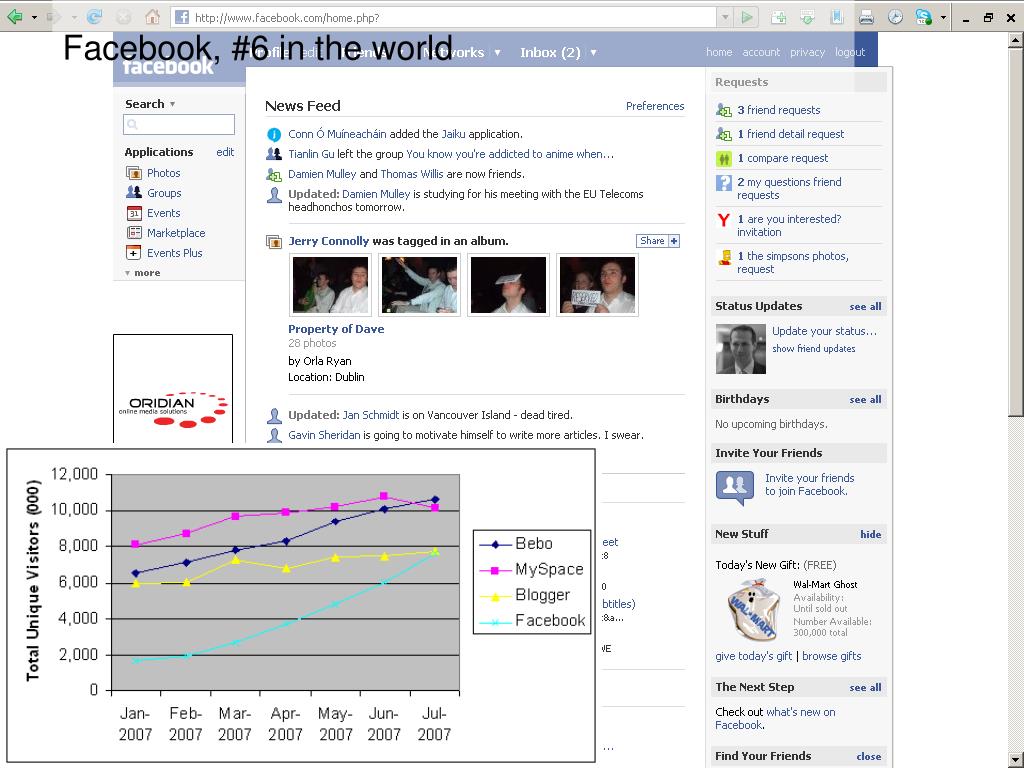1024x768 pixels.
Task: Open Jan Schmidt's profile link
Action: pyautogui.click(x=370, y=415)
